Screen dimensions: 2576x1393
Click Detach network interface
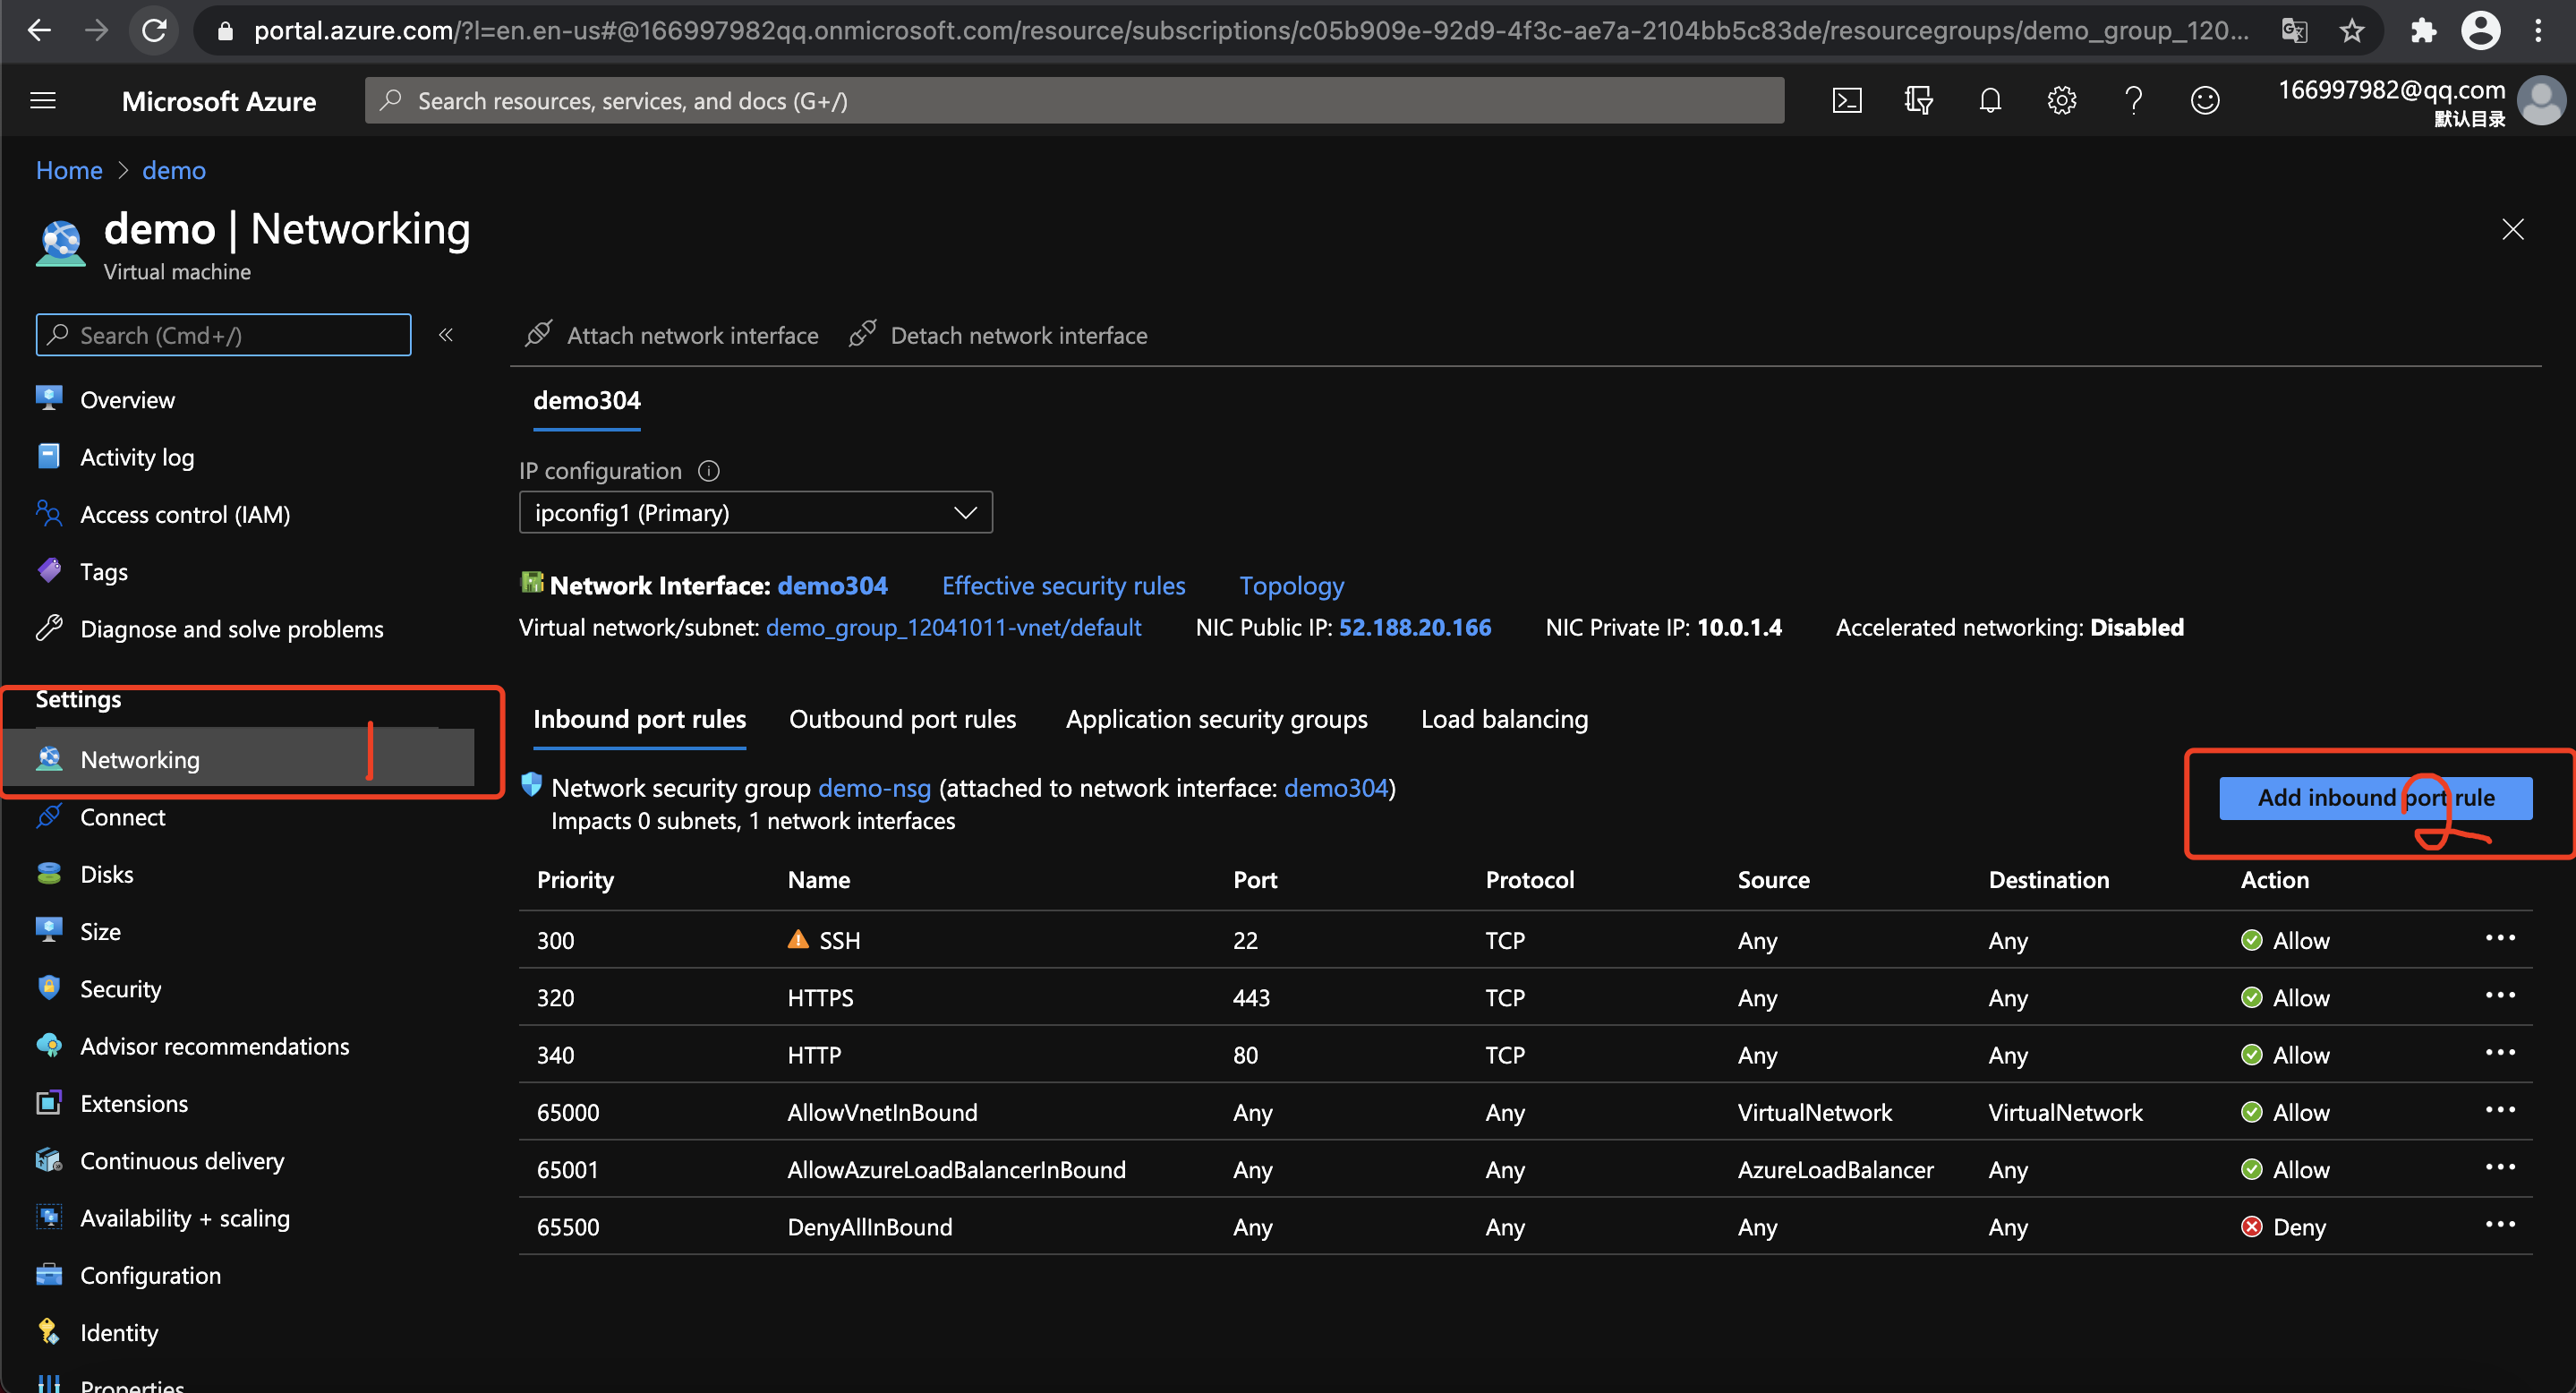pos(998,335)
